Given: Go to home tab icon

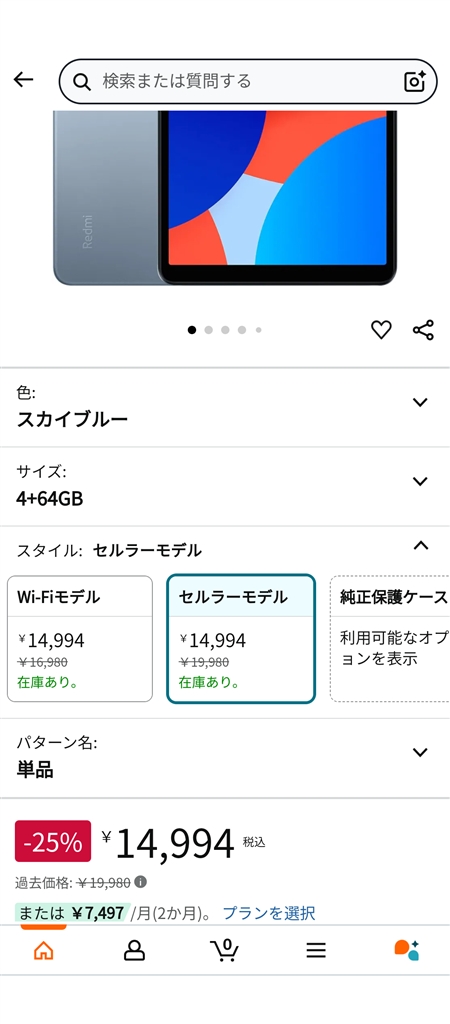Looking at the screenshot, I should pyautogui.click(x=43, y=950).
